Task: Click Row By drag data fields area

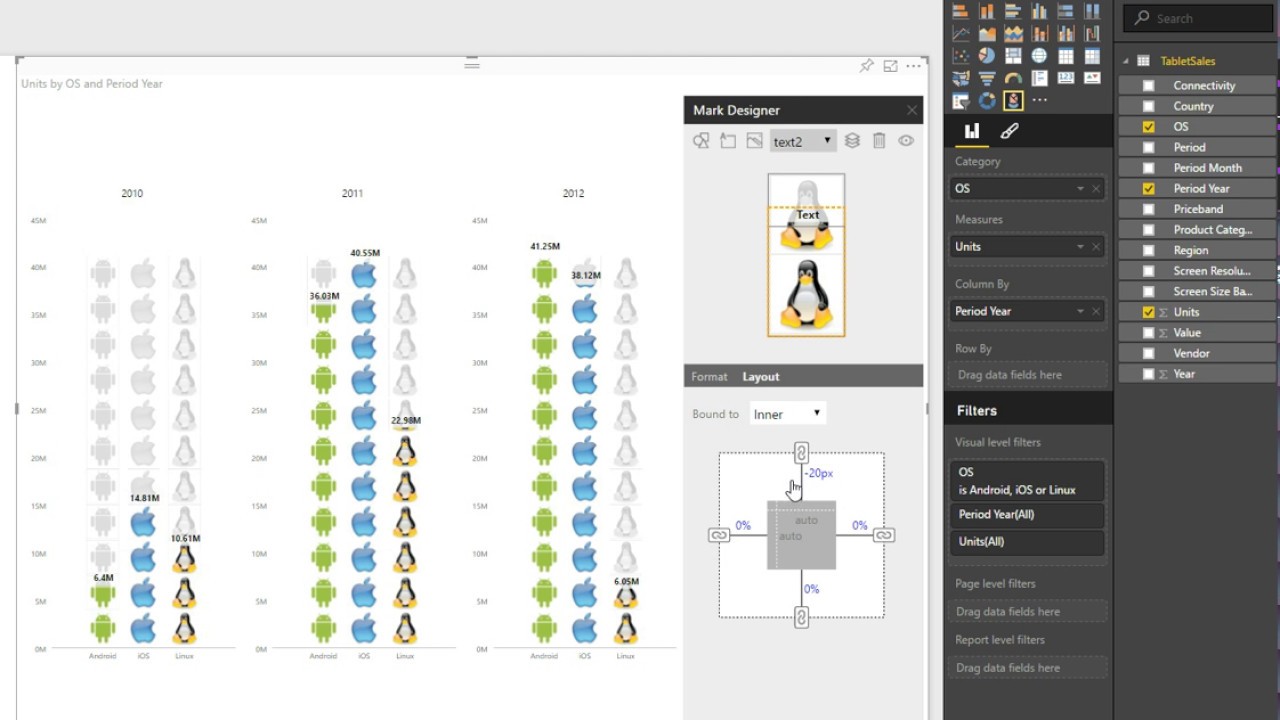Action: point(1027,375)
